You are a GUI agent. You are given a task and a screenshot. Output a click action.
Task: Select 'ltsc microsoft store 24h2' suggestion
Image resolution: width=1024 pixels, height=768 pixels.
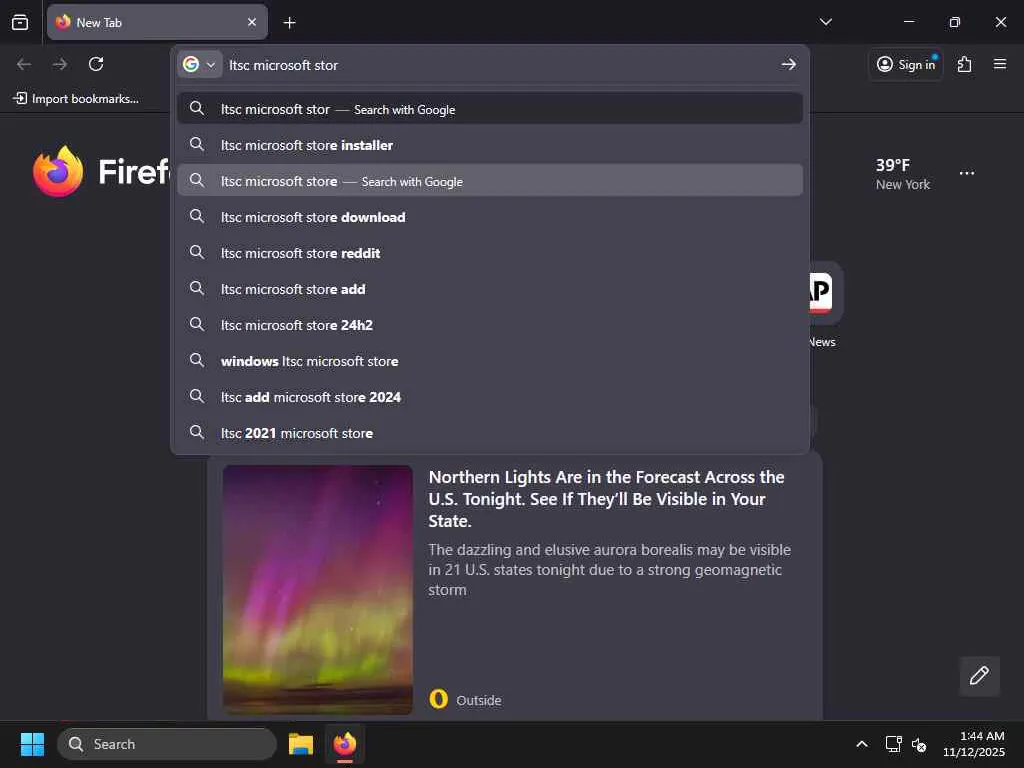[x=490, y=324]
